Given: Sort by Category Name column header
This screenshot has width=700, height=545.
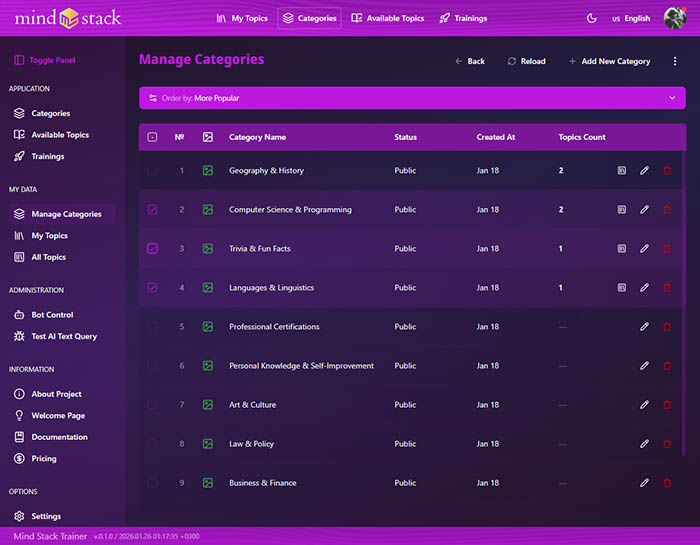Looking at the screenshot, I should pyautogui.click(x=257, y=137).
